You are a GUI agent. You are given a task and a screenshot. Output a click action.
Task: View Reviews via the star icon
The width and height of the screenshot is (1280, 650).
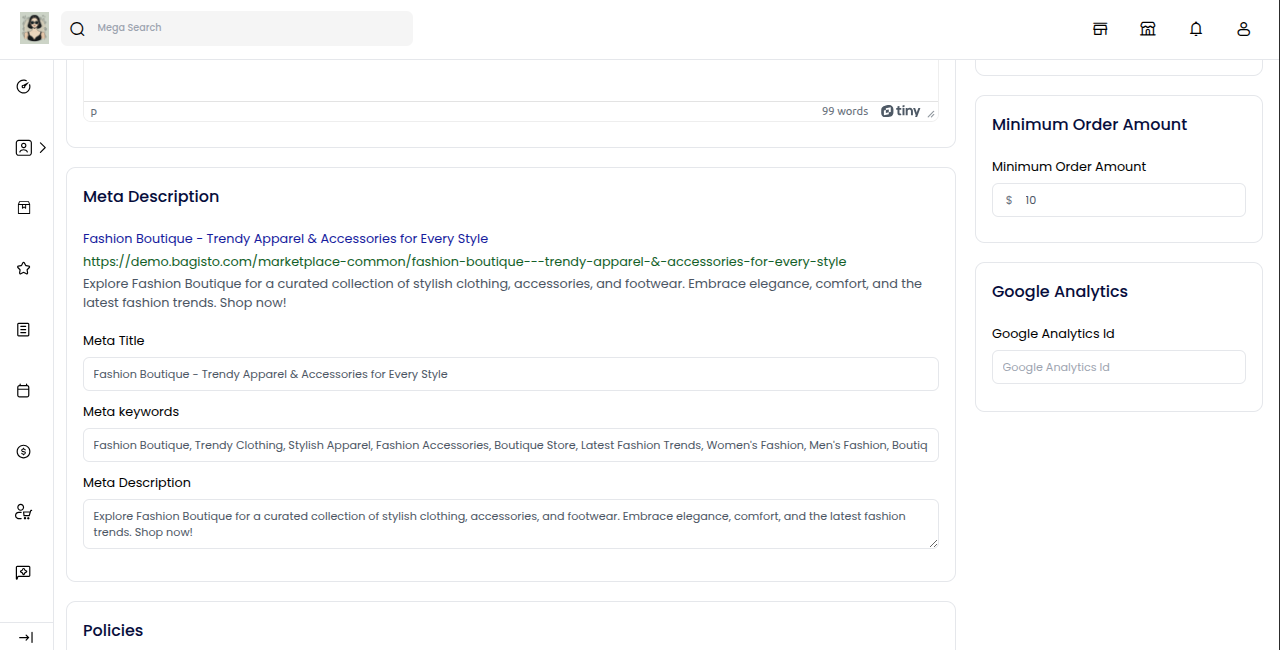[23, 268]
